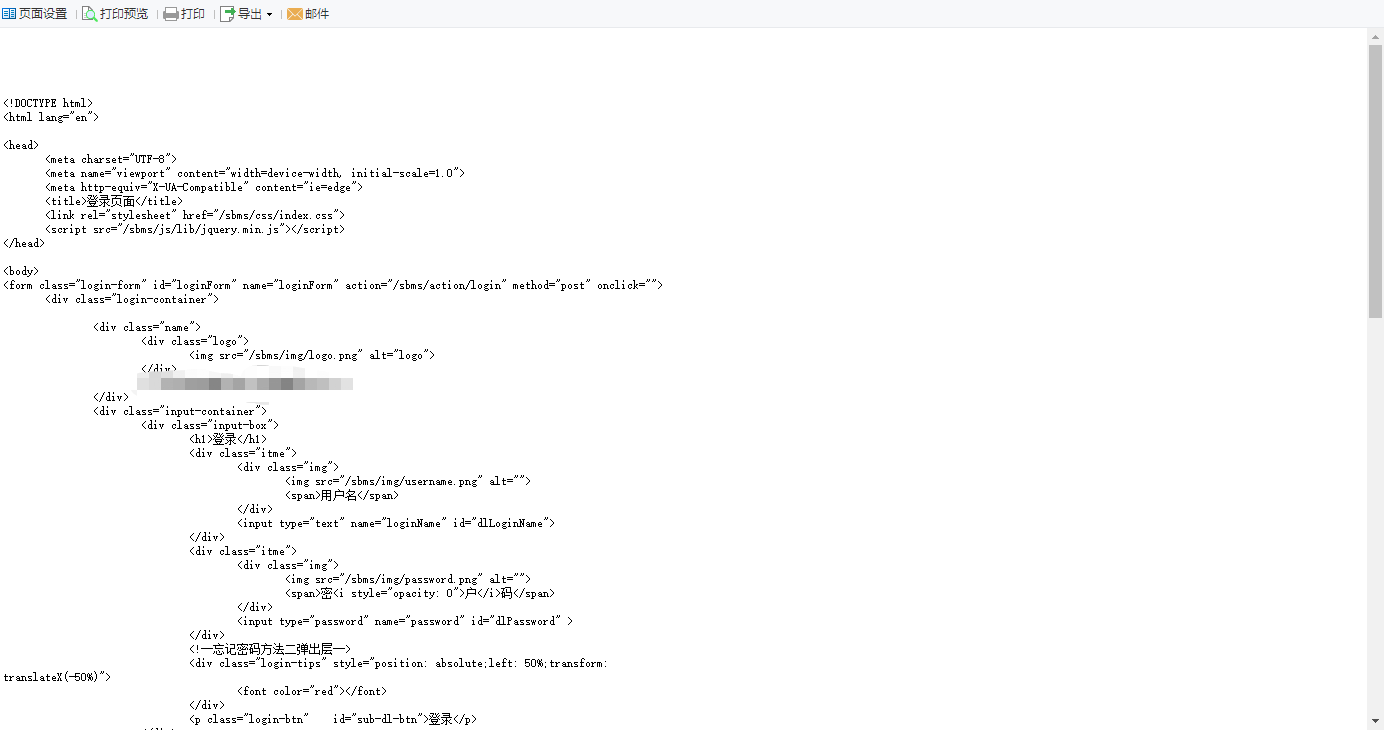Click the input name="loginName" line

pyautogui.click(x=396, y=523)
